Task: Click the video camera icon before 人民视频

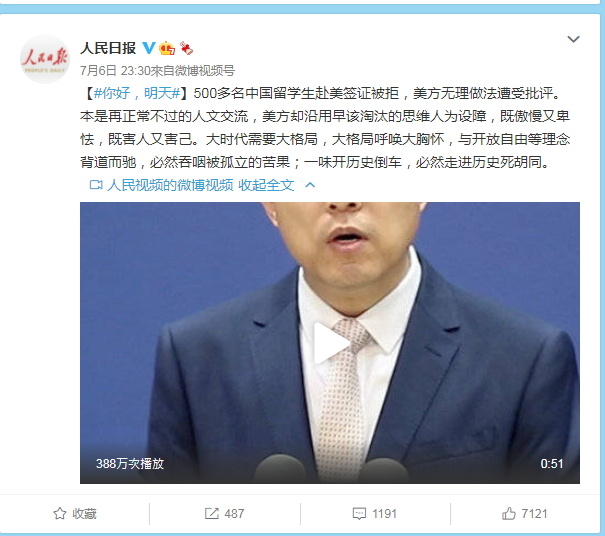Action: (x=96, y=185)
